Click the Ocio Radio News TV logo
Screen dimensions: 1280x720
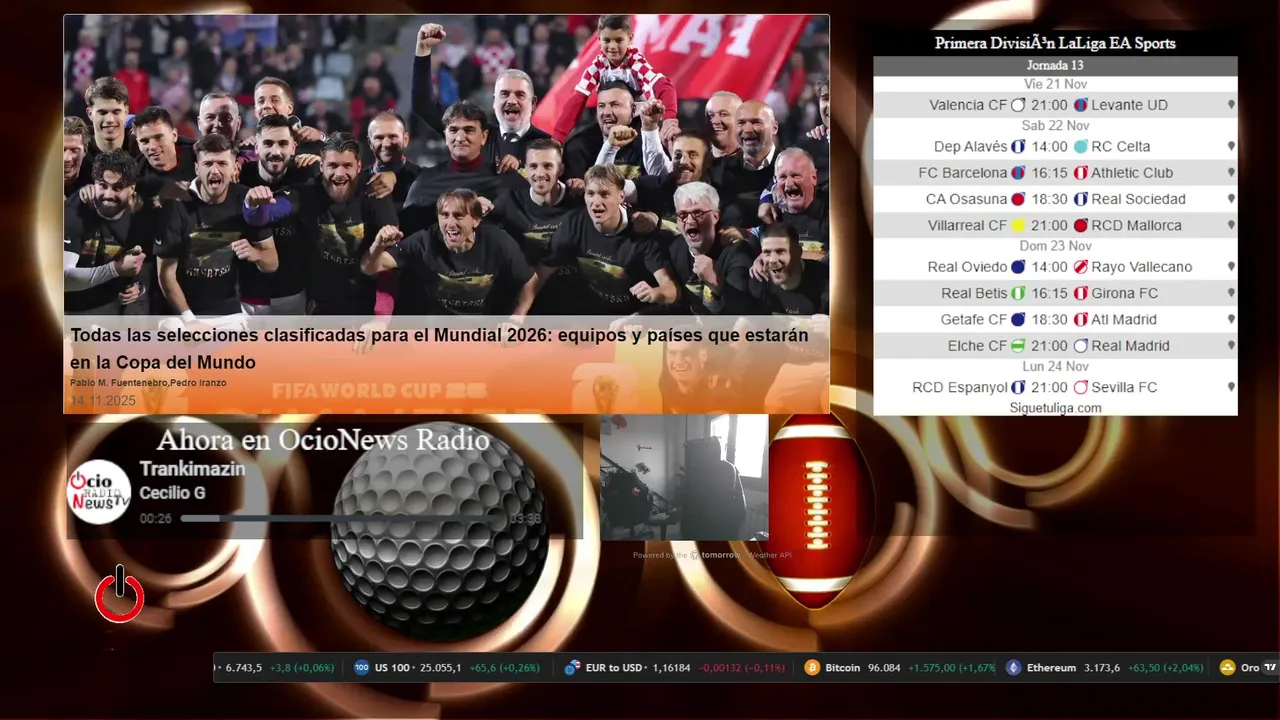tap(99, 492)
